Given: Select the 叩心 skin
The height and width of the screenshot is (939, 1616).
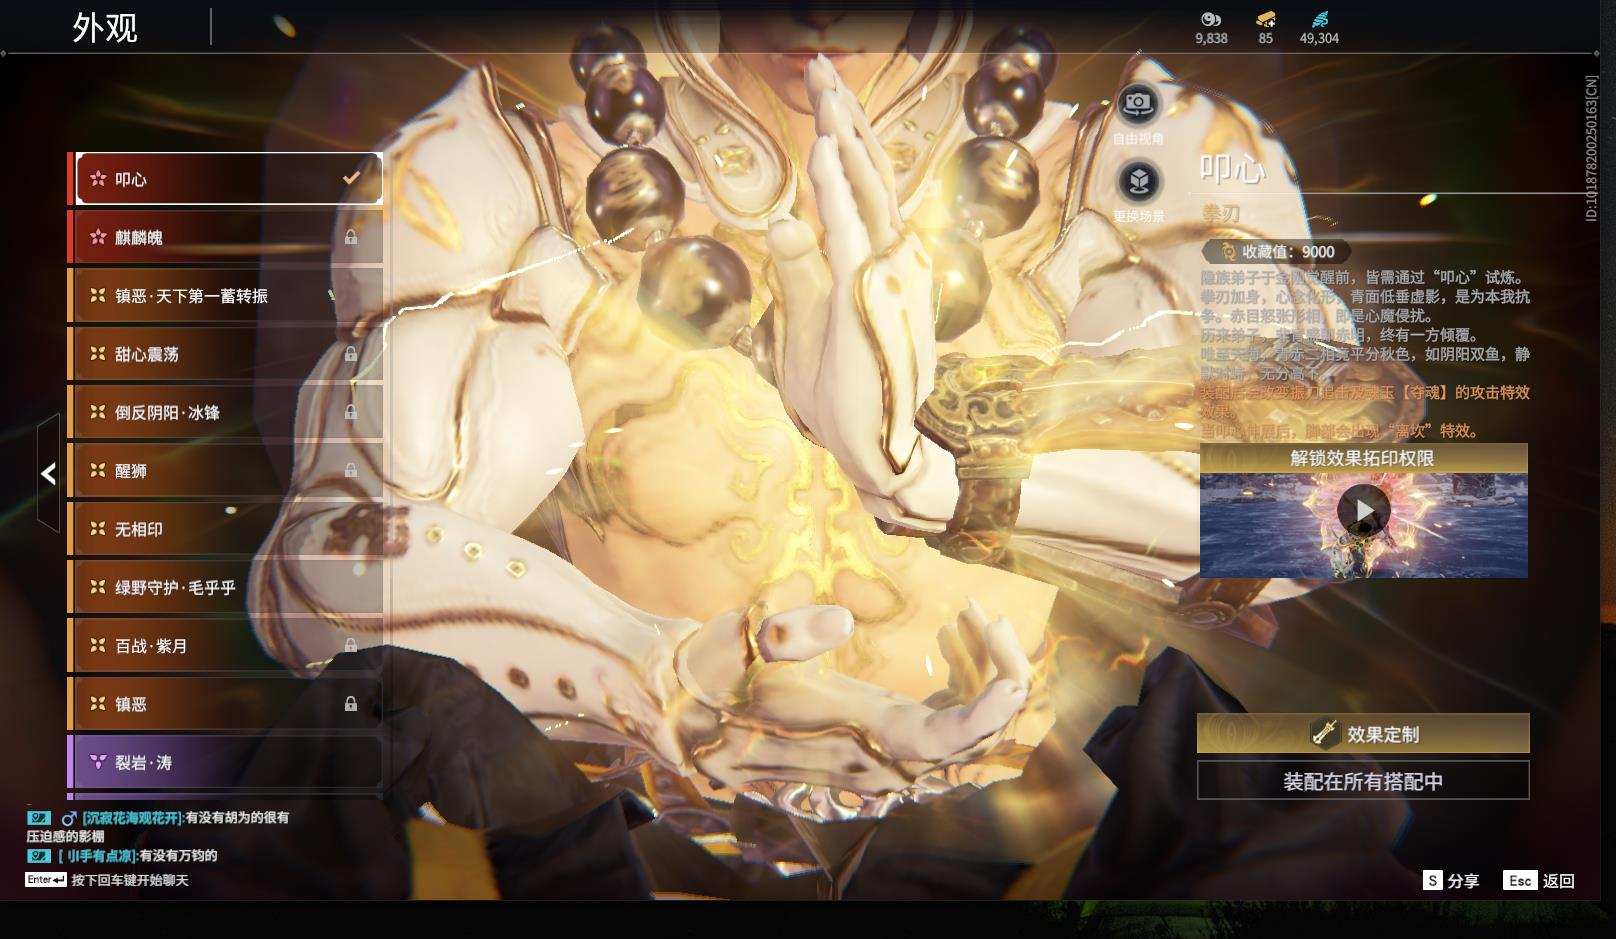Looking at the screenshot, I should coord(226,178).
